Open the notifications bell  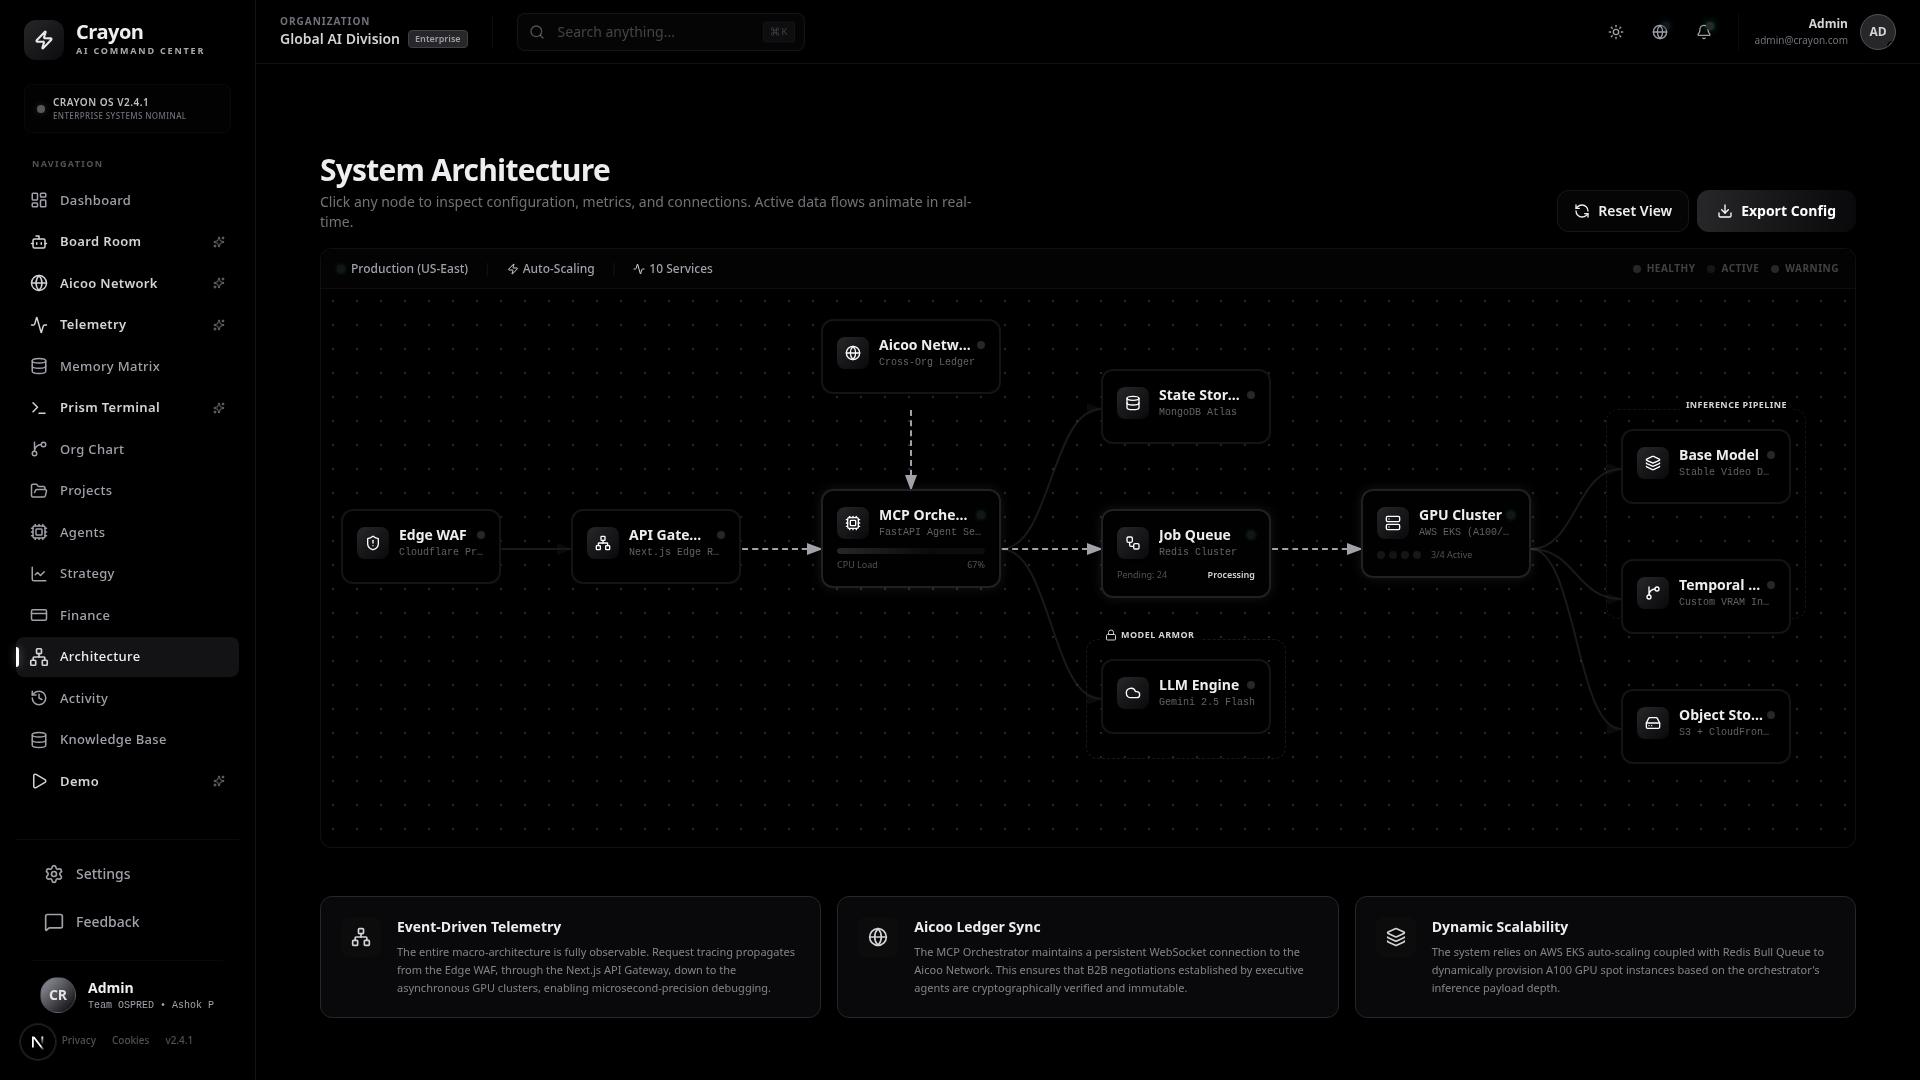click(1704, 32)
